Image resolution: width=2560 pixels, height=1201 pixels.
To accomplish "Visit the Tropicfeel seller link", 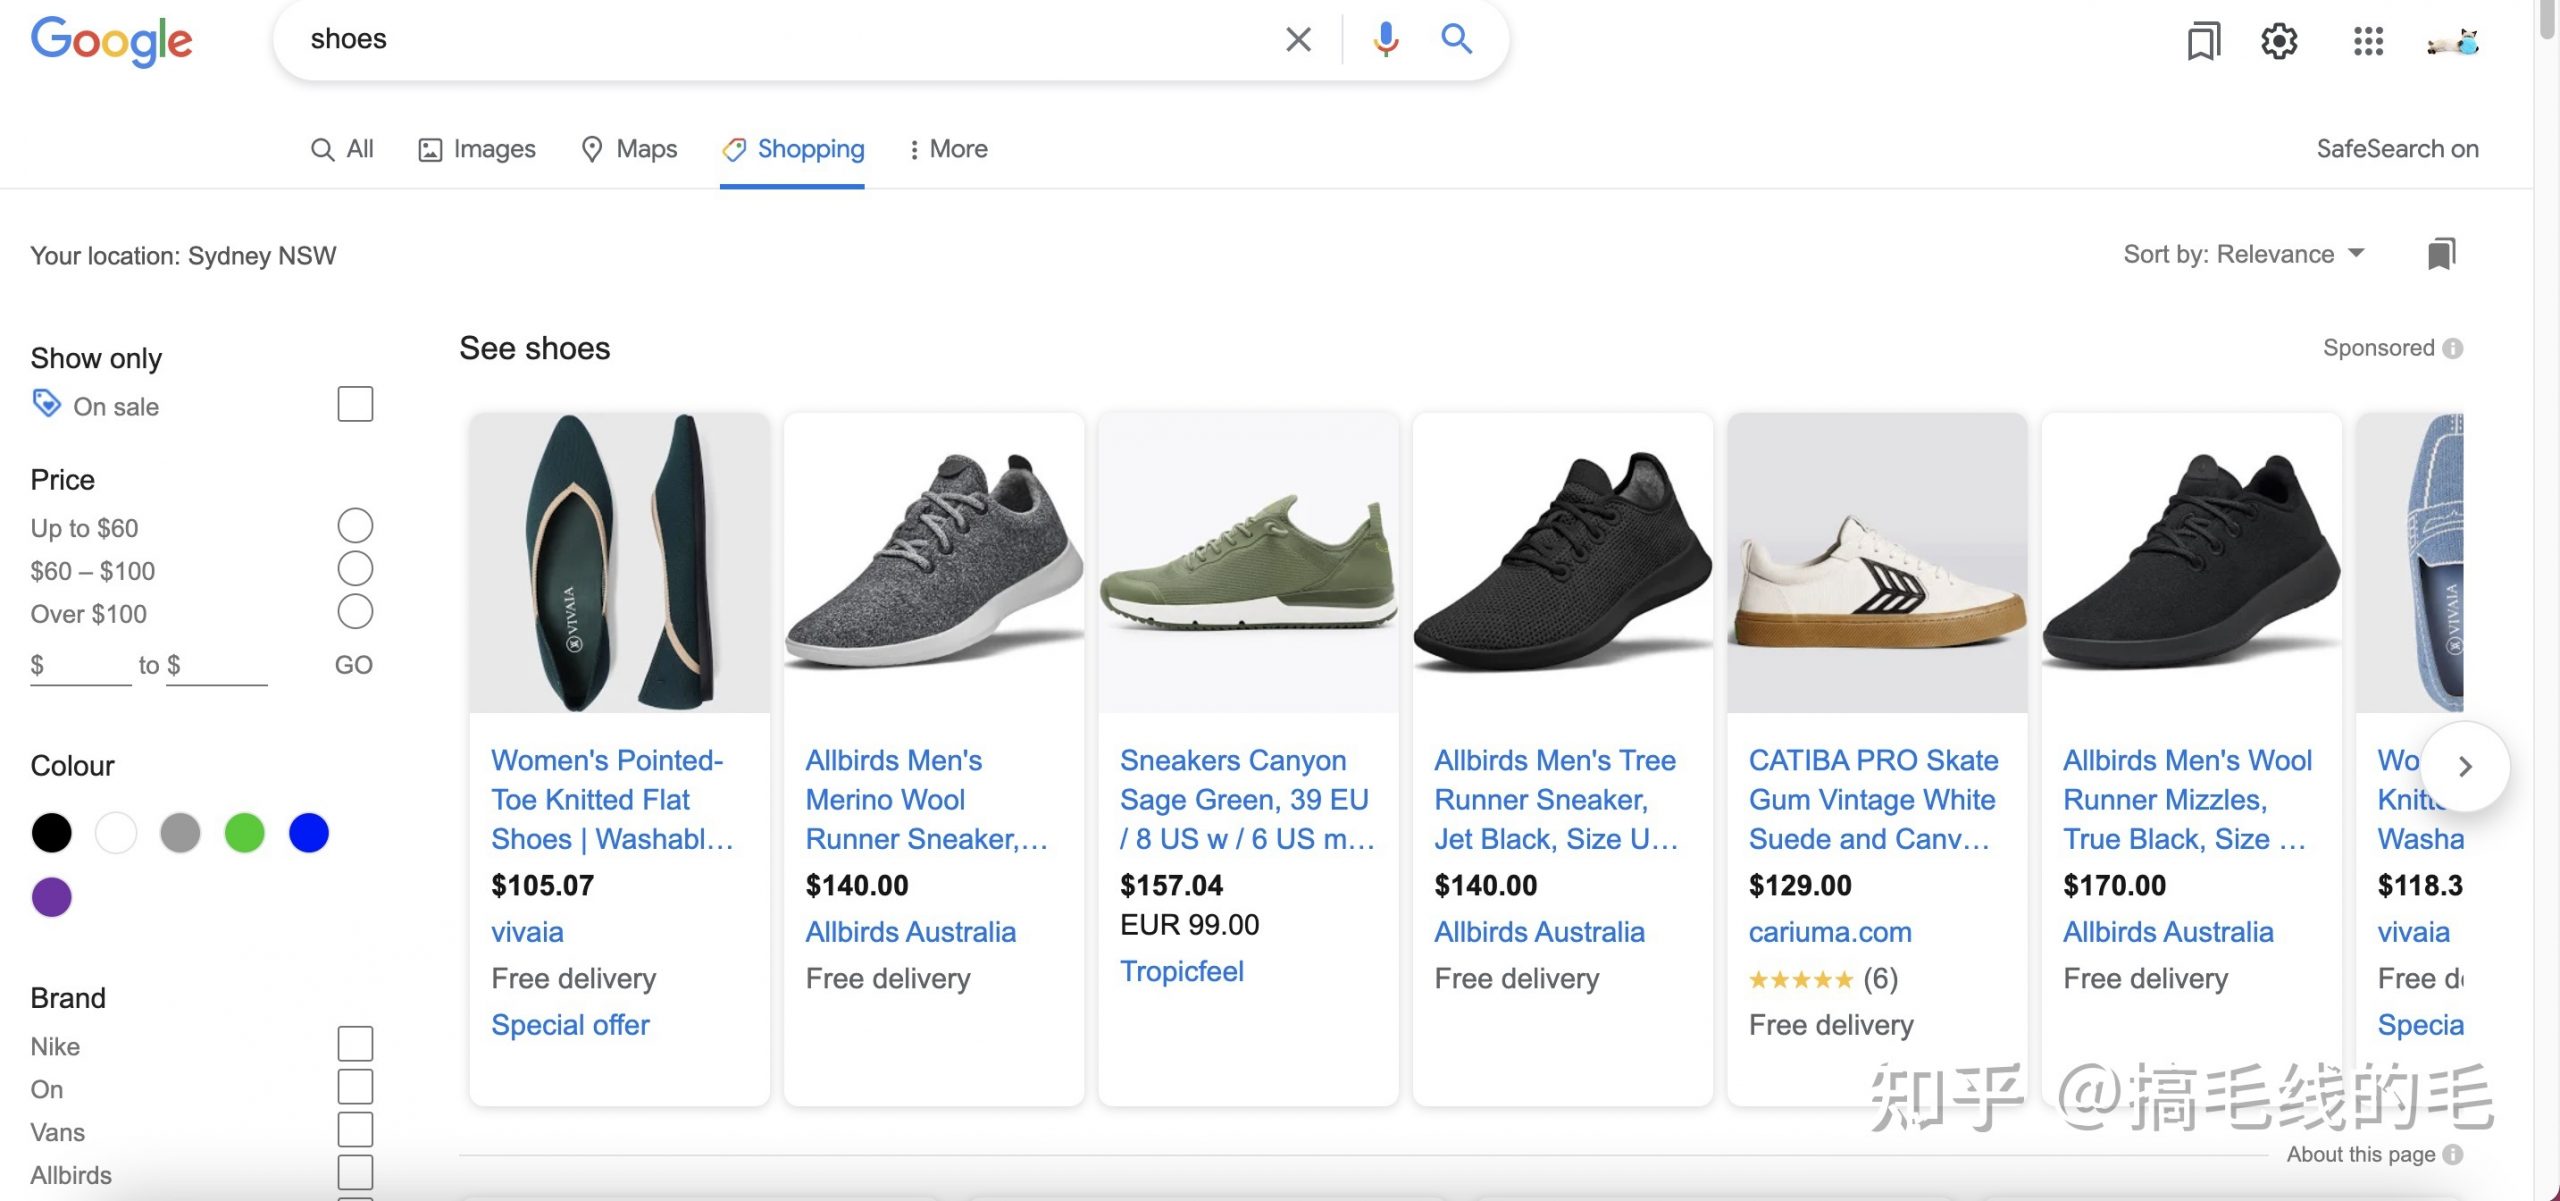I will [1181, 971].
